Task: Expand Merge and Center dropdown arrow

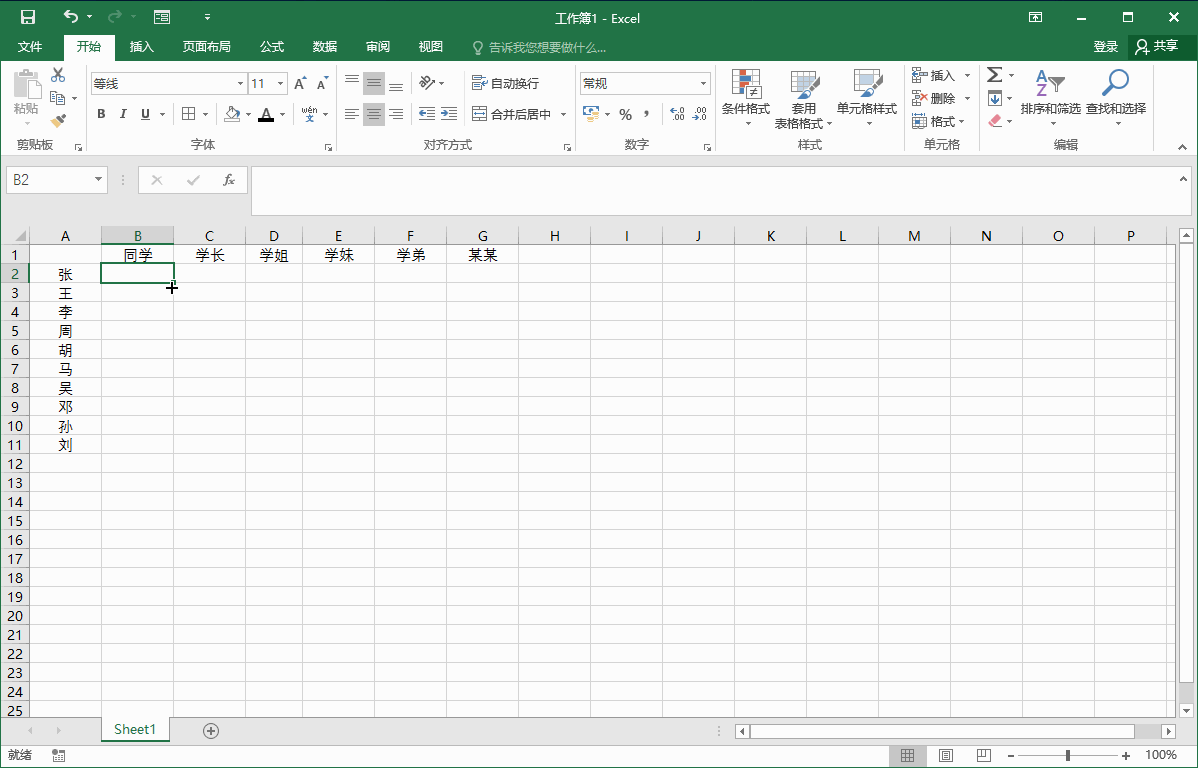Action: 564,114
